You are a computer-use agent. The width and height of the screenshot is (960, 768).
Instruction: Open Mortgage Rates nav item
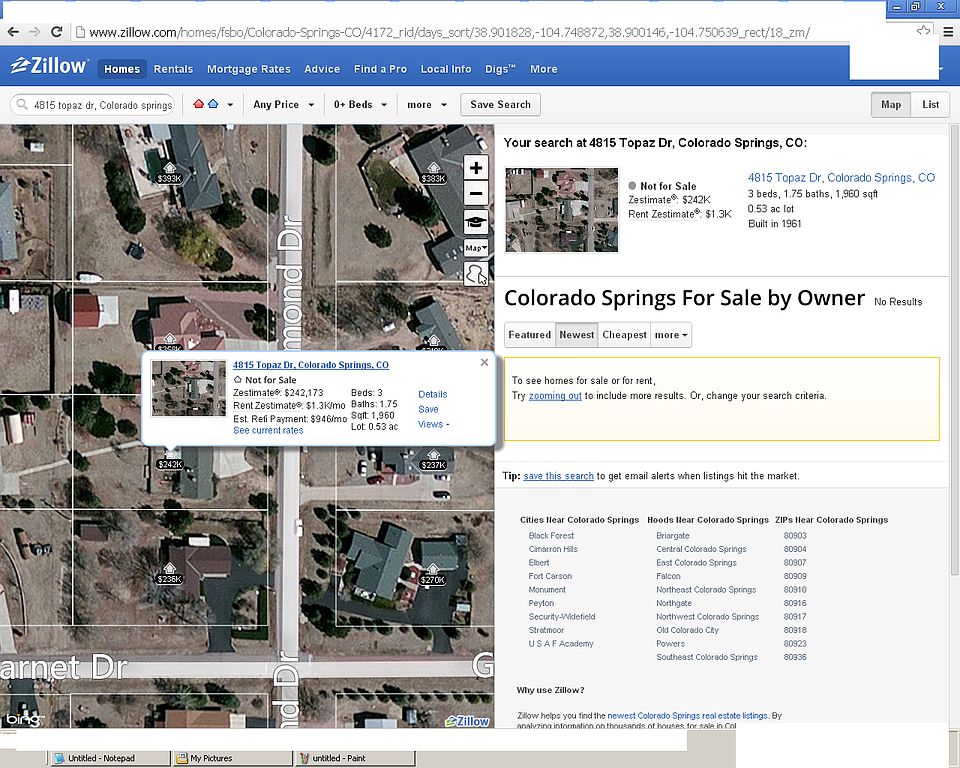(x=249, y=69)
